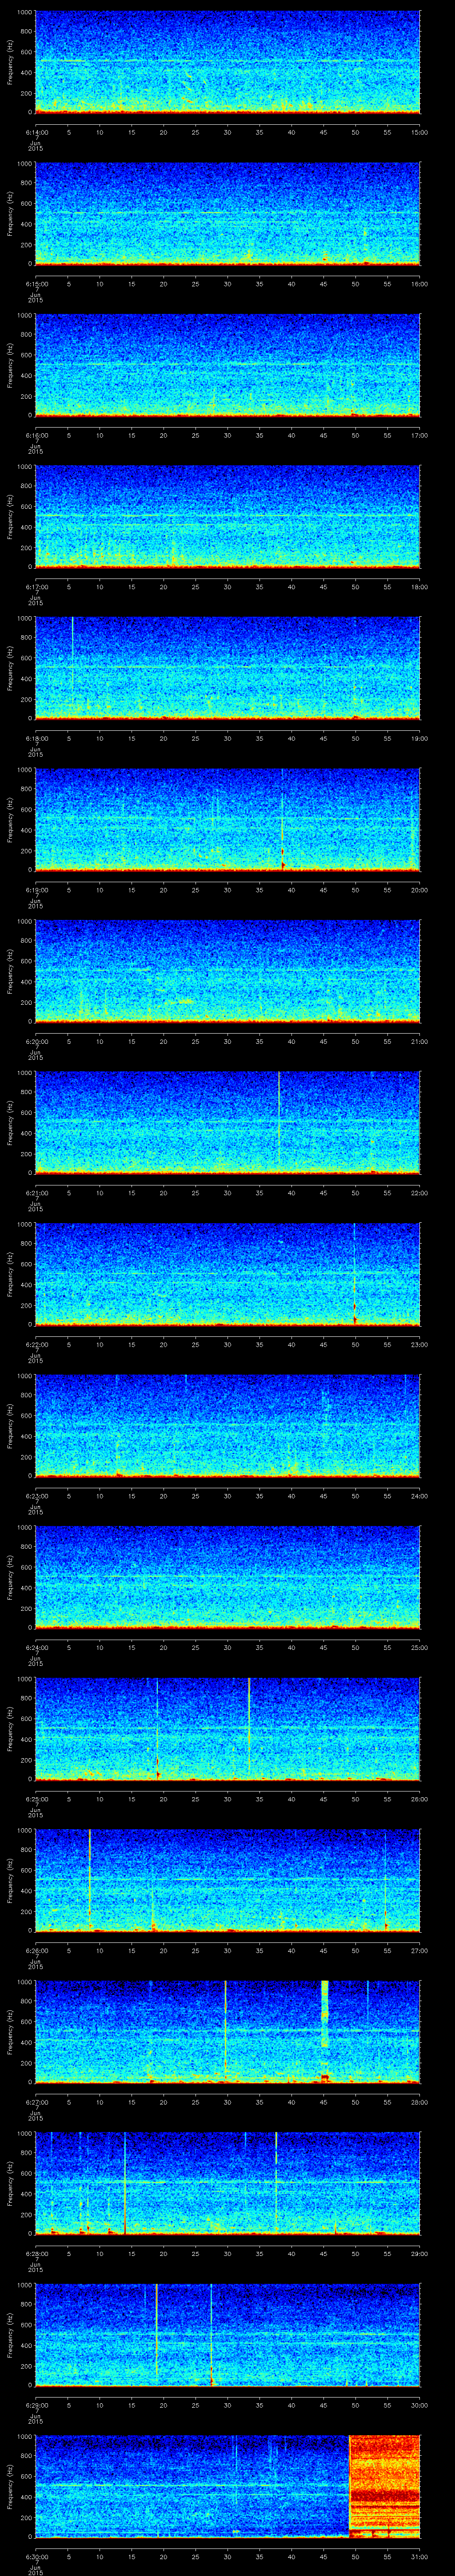455x2576 pixels.
Task: Click the 6:20:00 time axis label
Action: (x=35, y=1041)
